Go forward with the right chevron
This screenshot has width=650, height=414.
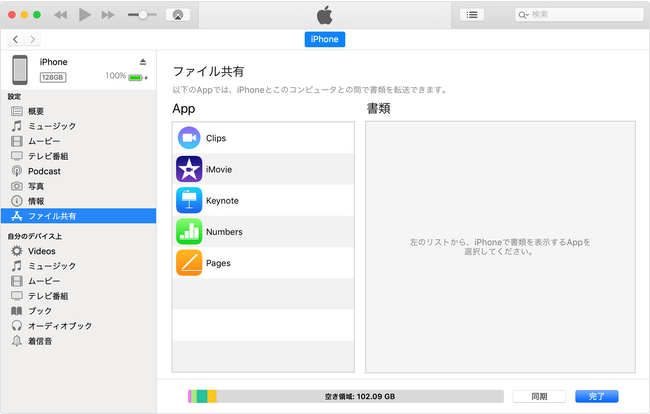32,39
